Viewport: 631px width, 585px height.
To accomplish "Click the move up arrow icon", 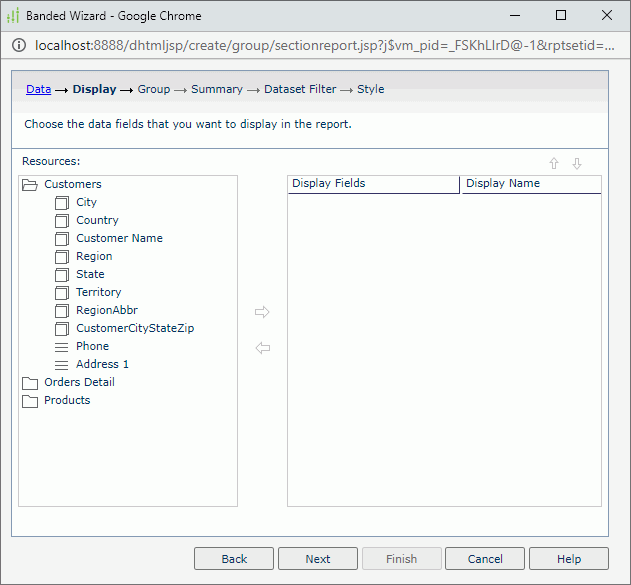I will pos(554,164).
